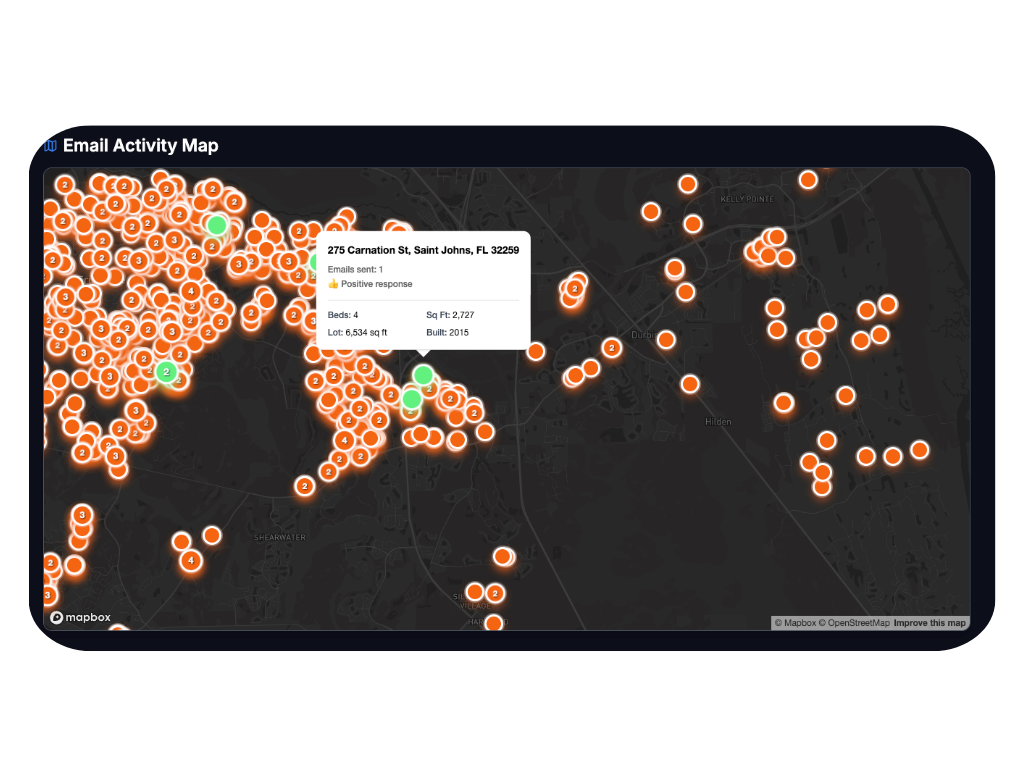
Task: Select the orange marker at the map's top-right edge
Action: [x=808, y=180]
